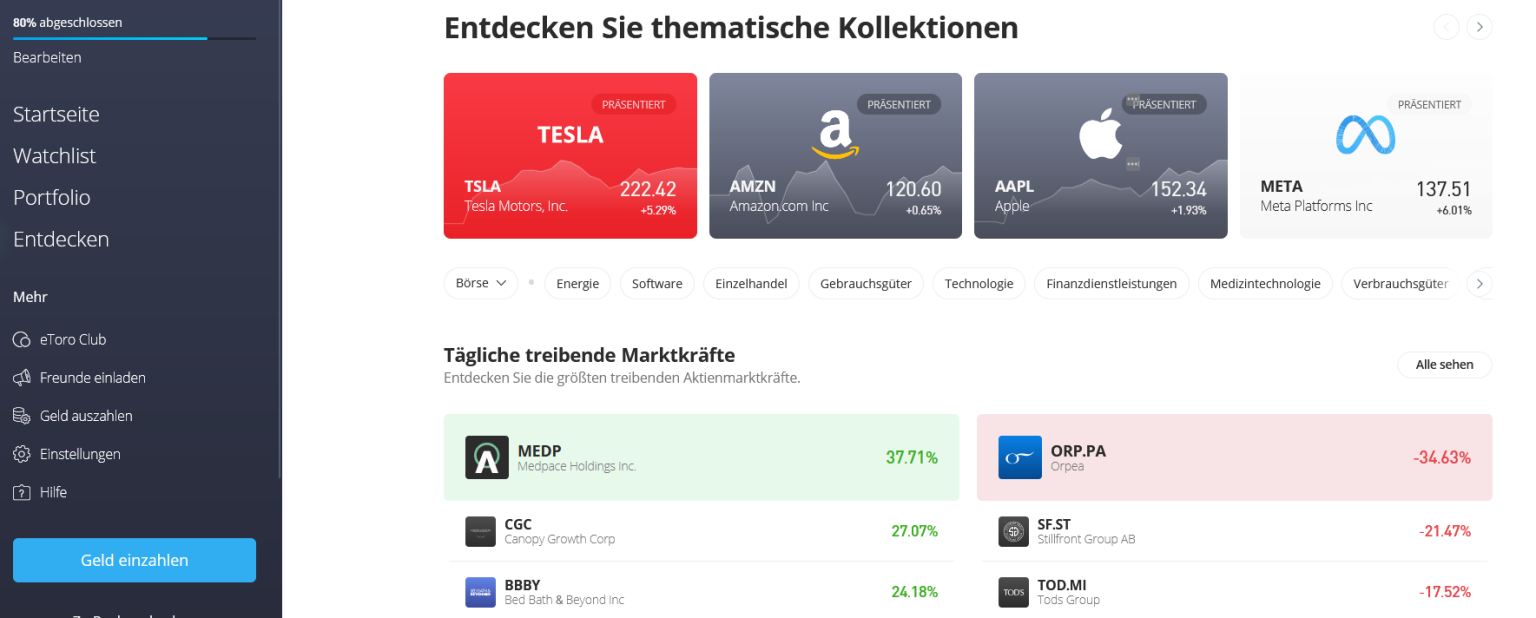Toggle the Technologie category filter
This screenshot has width=1536, height=618.
[979, 284]
